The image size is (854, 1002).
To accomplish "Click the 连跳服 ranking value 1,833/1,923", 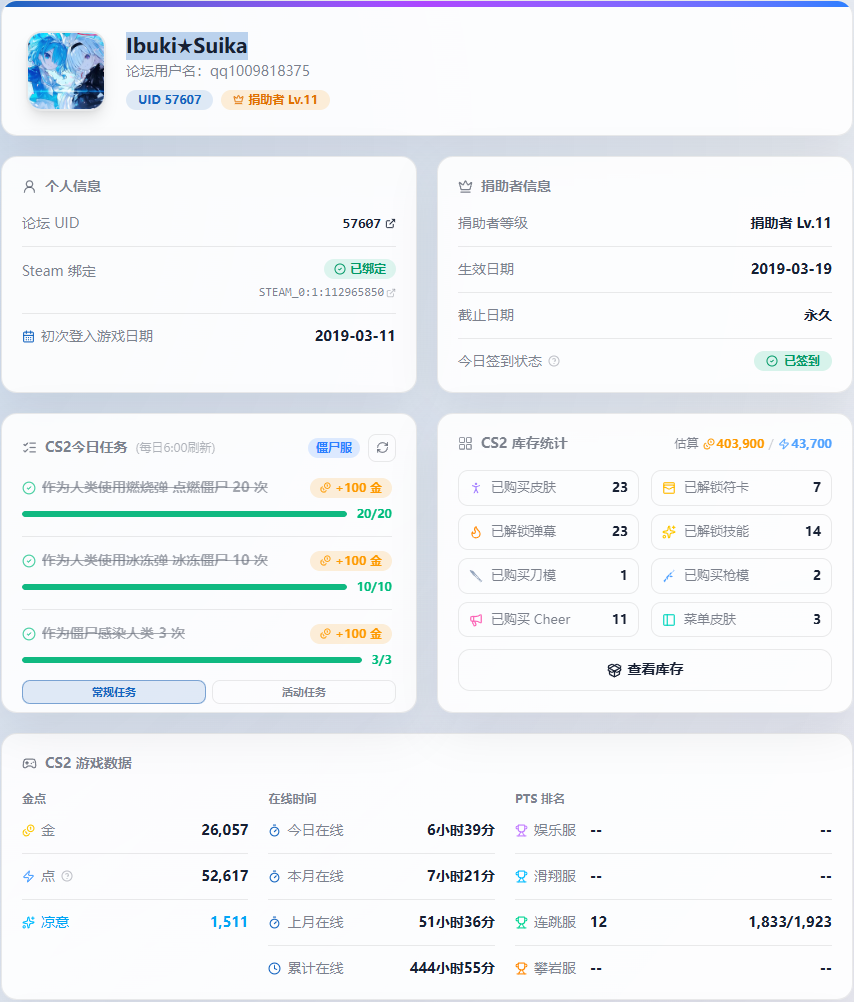I will [790, 922].
